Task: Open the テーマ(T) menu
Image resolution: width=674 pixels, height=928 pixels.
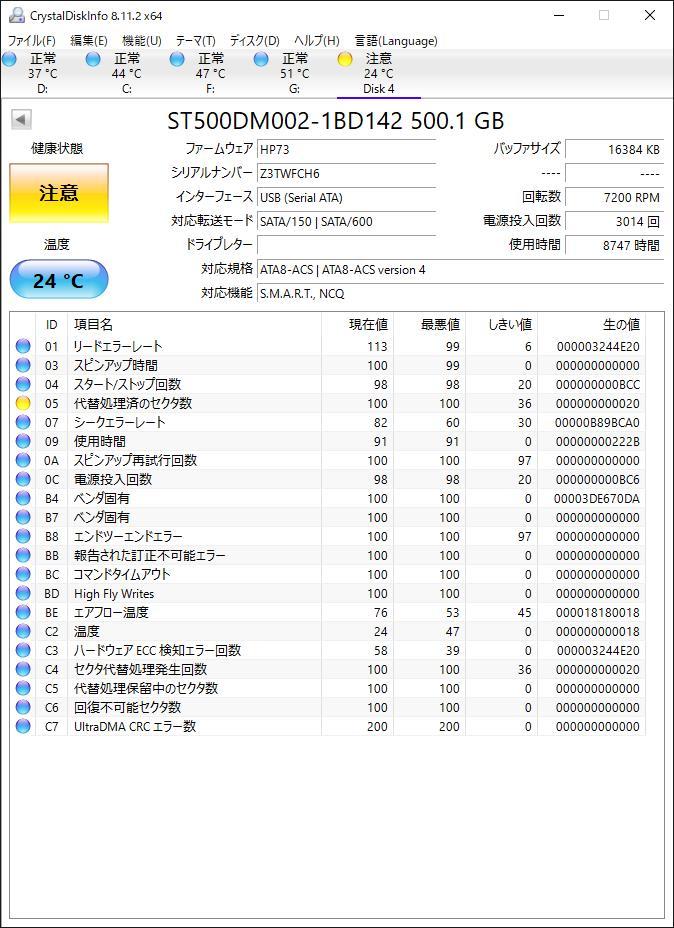Action: click(x=195, y=41)
